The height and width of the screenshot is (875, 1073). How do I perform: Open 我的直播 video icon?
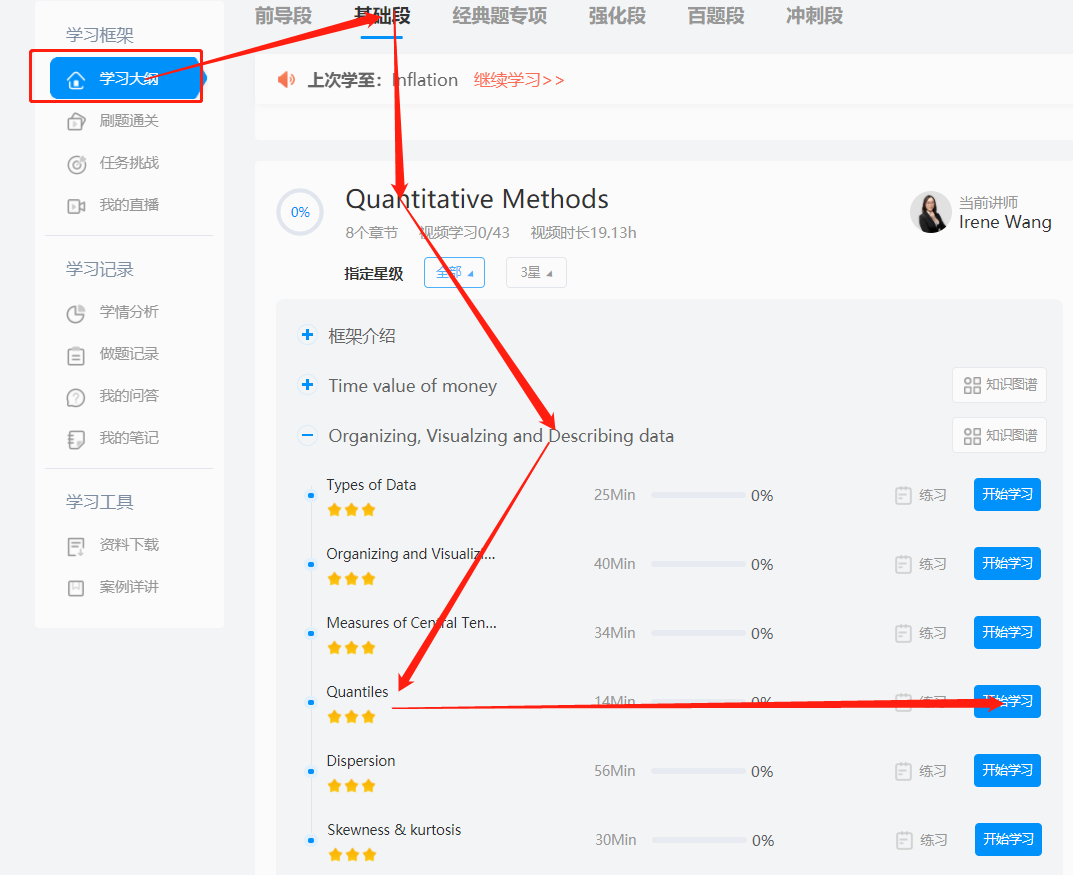click(76, 206)
